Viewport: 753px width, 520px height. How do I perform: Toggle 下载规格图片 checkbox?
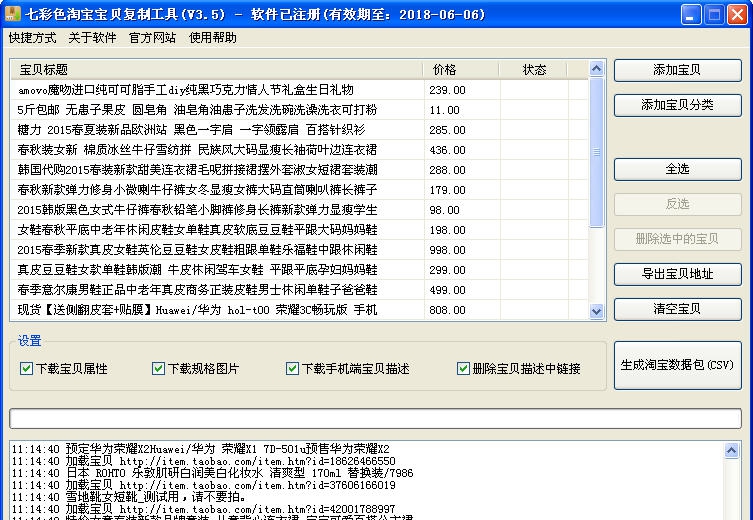coord(158,369)
